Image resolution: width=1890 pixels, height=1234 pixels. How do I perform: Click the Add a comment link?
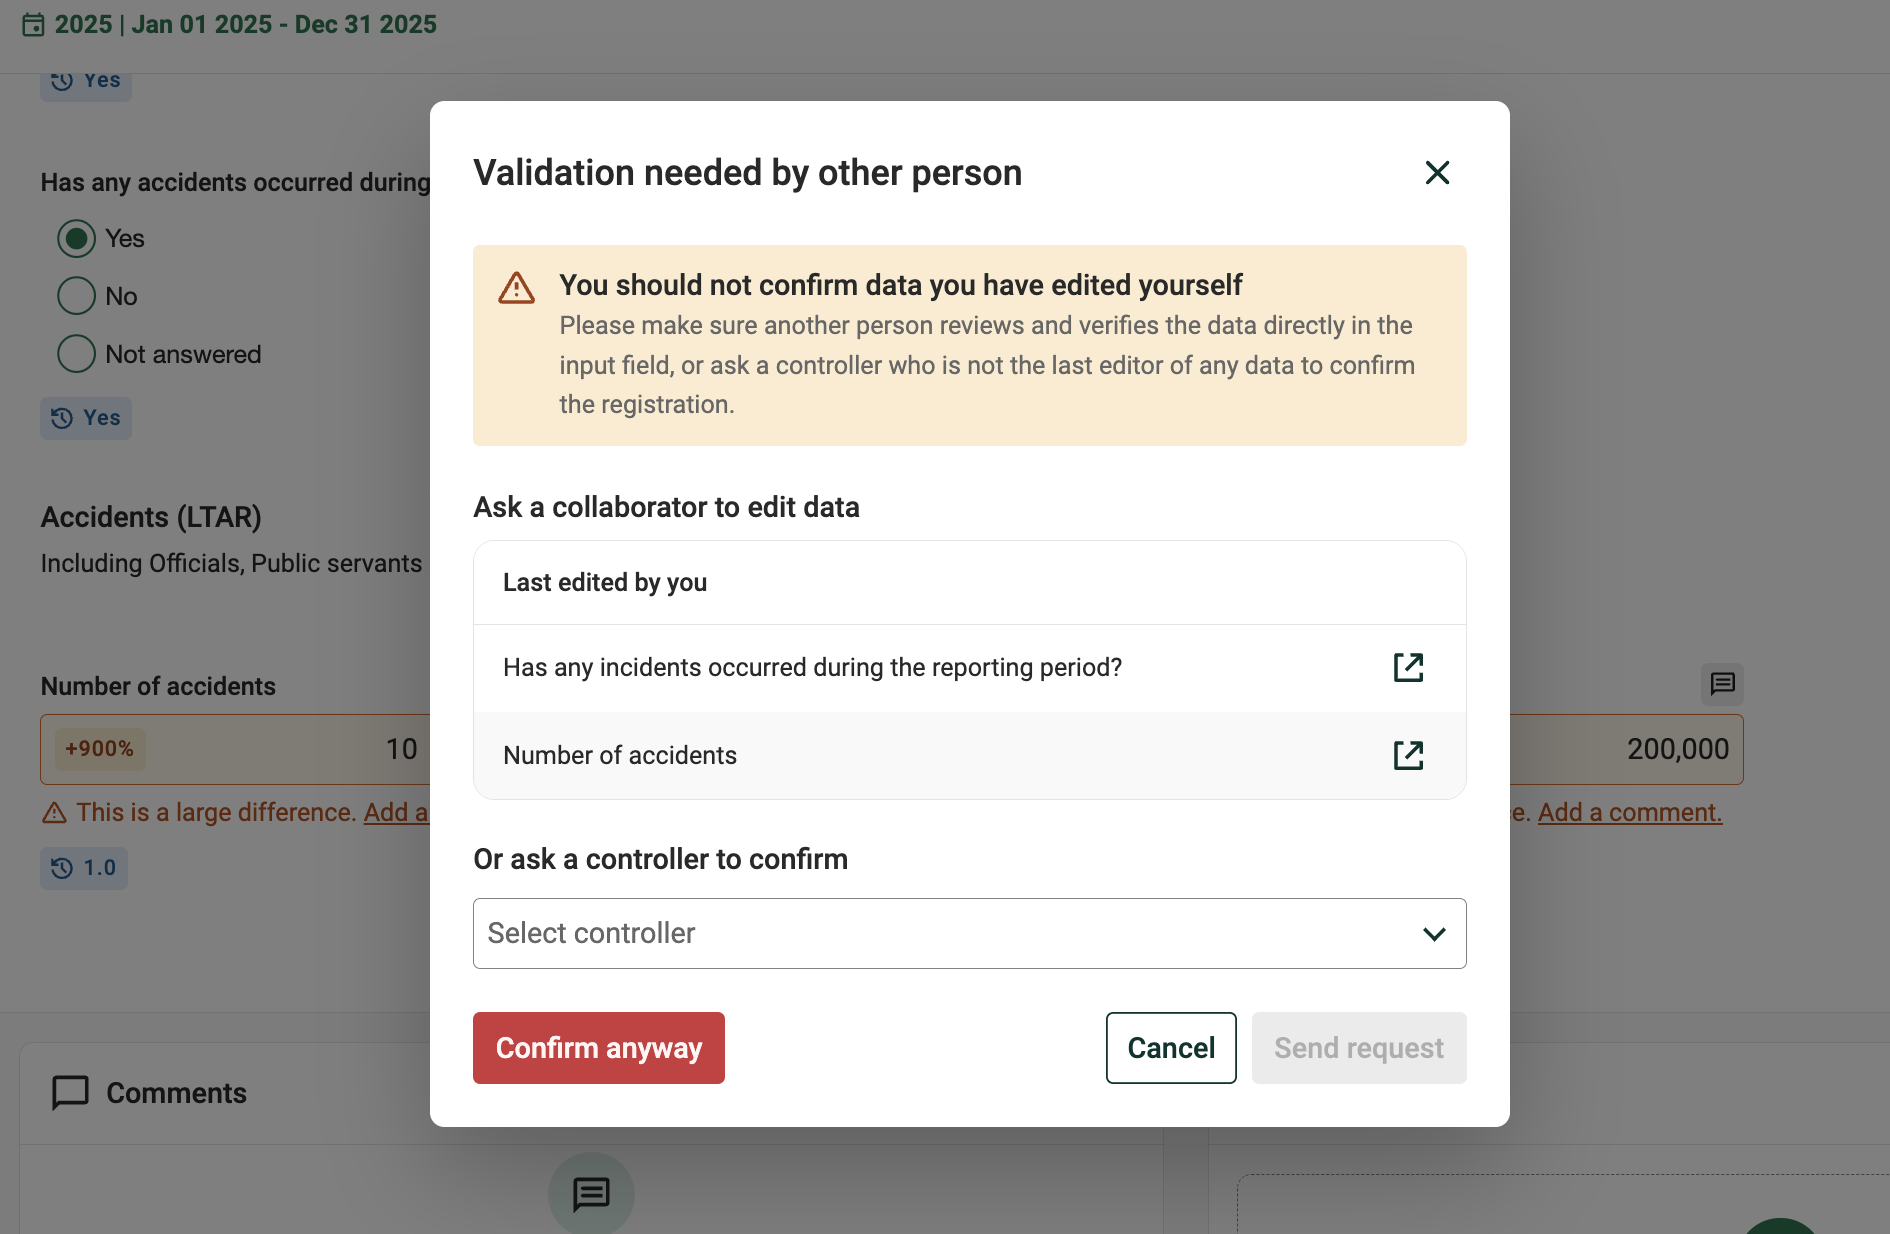1630,812
